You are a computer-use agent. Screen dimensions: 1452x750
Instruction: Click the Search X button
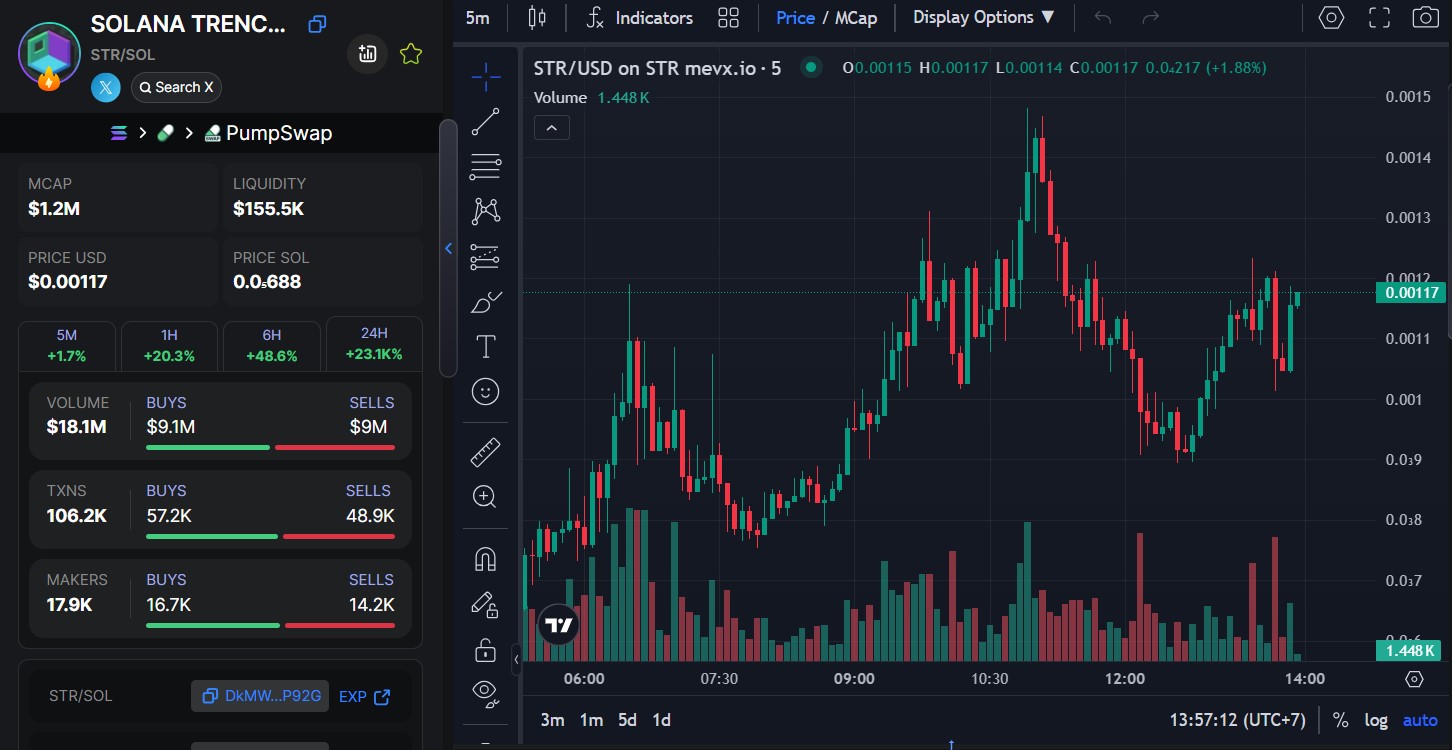point(176,87)
